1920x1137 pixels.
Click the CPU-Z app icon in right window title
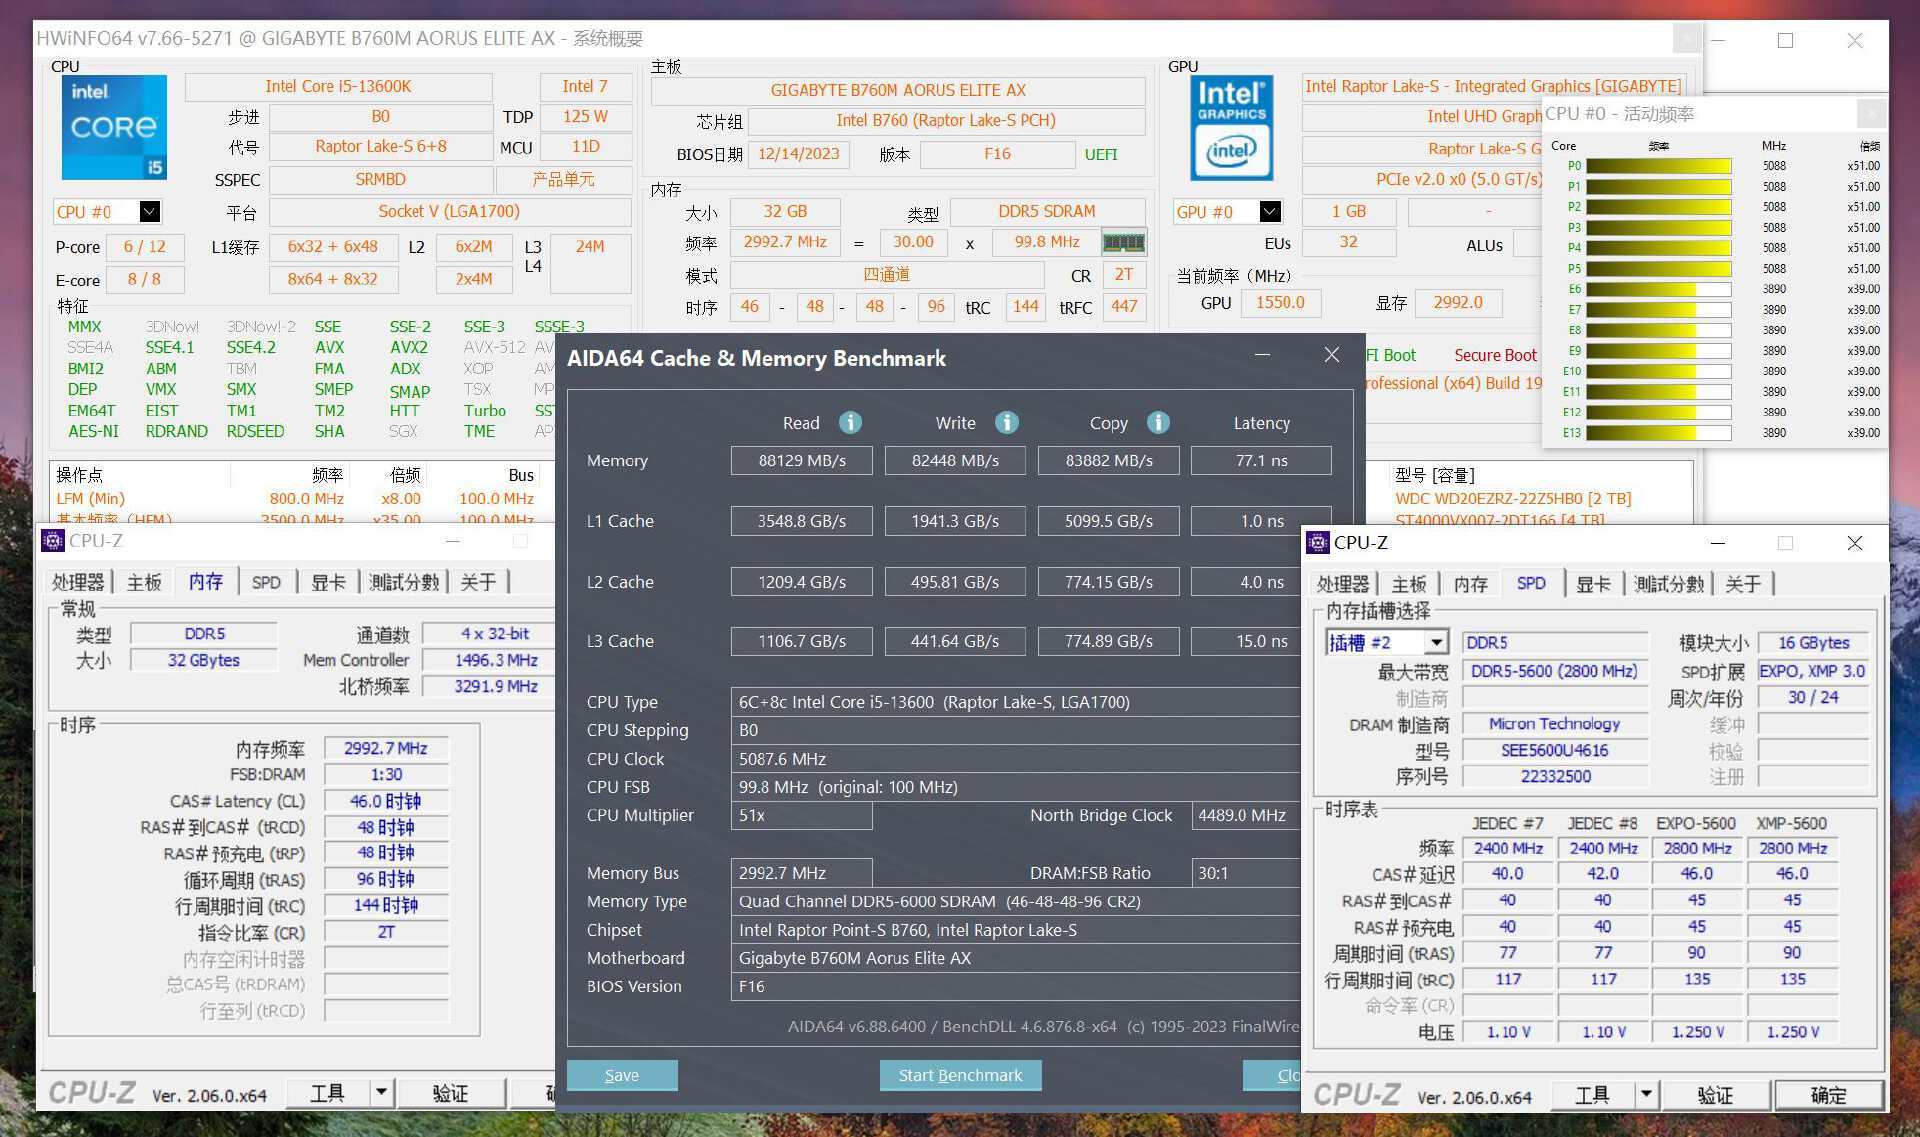(1318, 543)
